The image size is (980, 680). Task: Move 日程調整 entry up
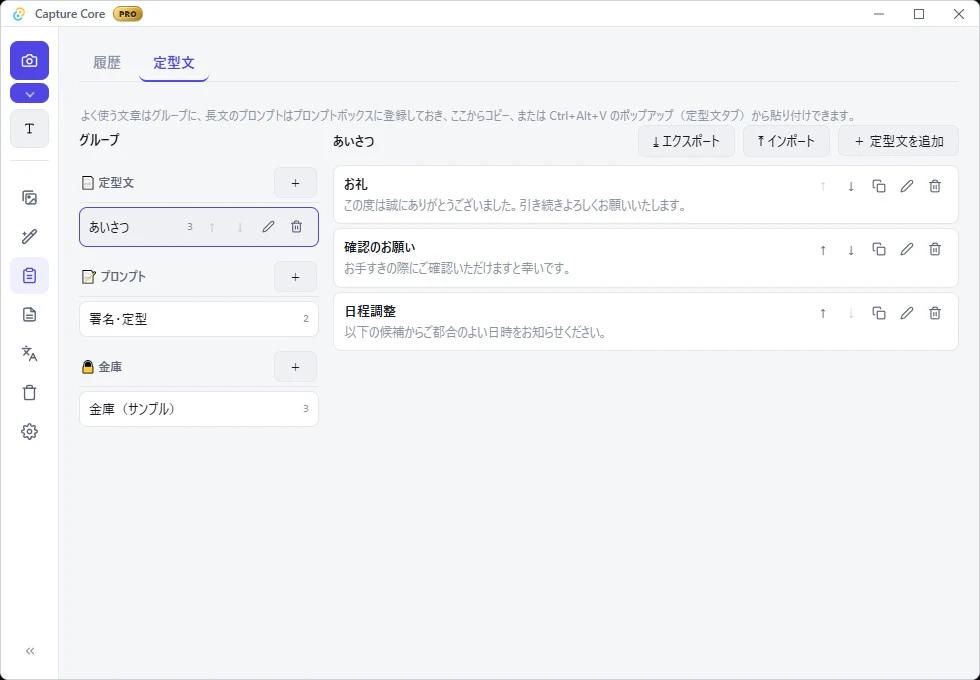[823, 313]
